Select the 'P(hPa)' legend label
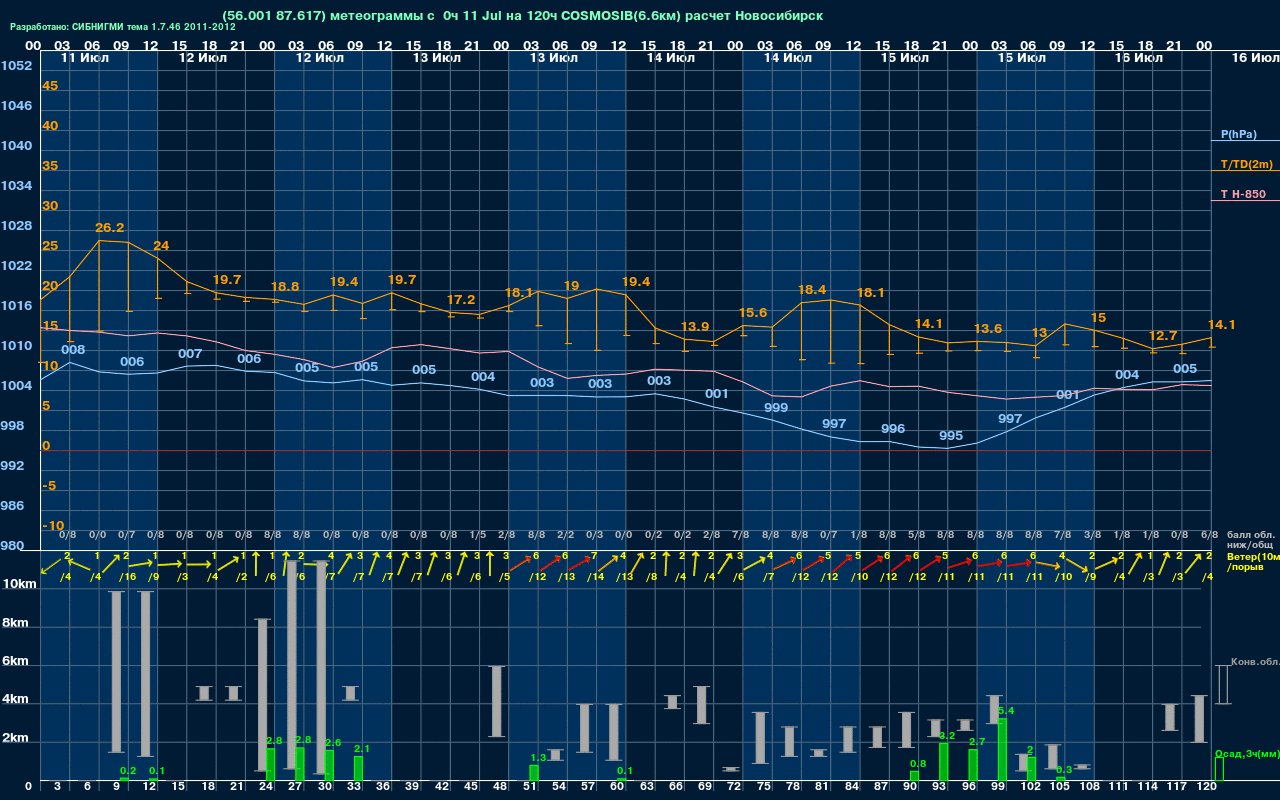Screen dimensions: 1280x800 (x=1238, y=134)
